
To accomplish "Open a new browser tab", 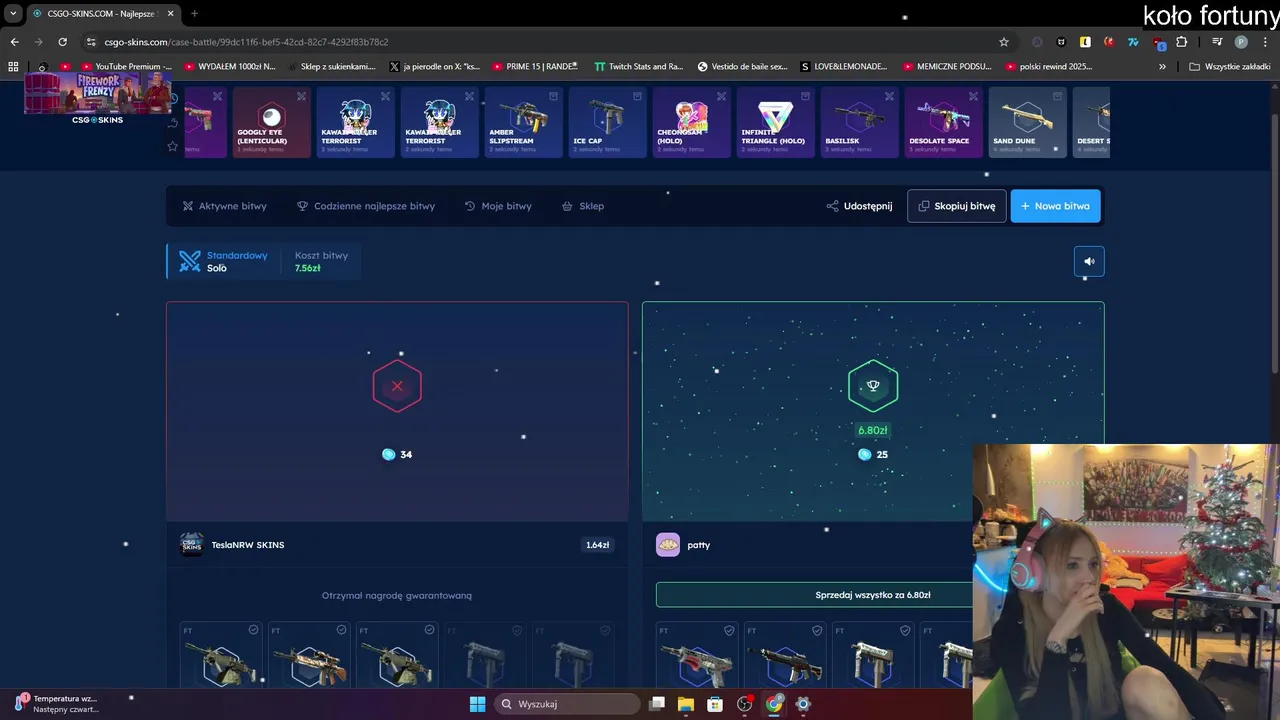I will (x=194, y=13).
